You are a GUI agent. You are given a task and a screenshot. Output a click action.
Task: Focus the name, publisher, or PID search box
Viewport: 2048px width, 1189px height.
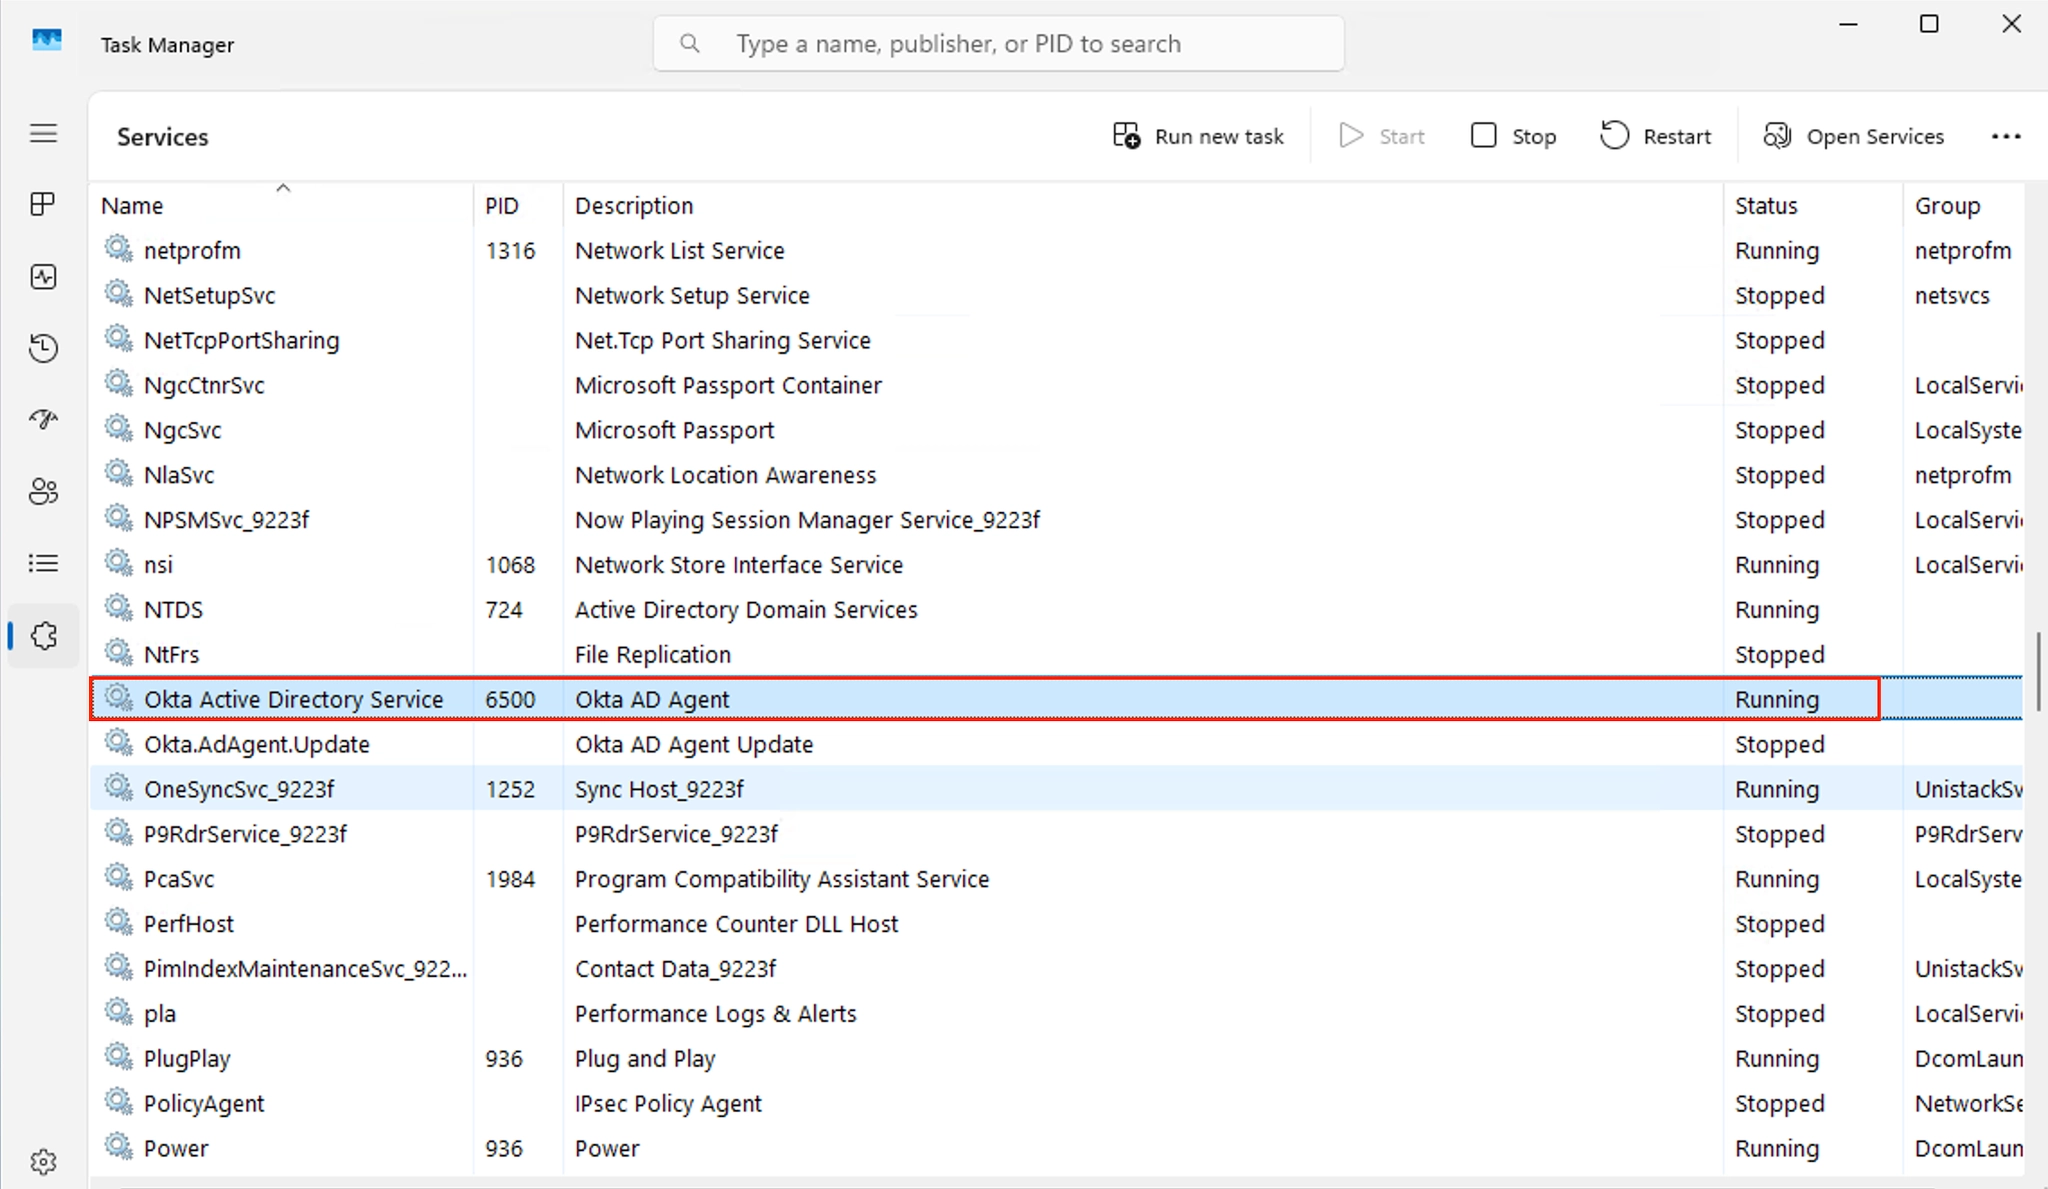point(998,44)
